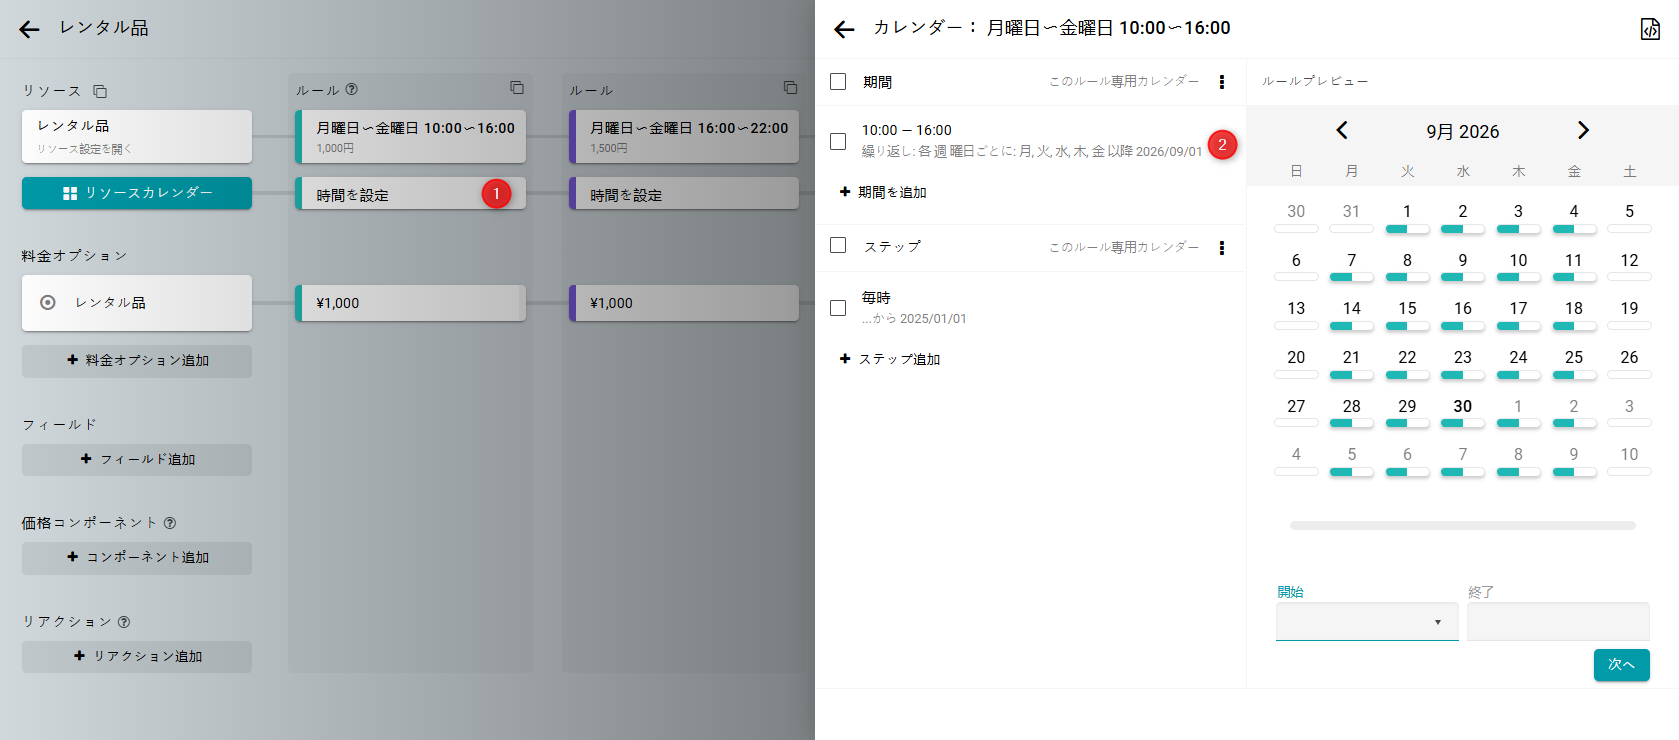1679x740 pixels.
Task: Go to next month in calendar
Action: click(x=1583, y=130)
